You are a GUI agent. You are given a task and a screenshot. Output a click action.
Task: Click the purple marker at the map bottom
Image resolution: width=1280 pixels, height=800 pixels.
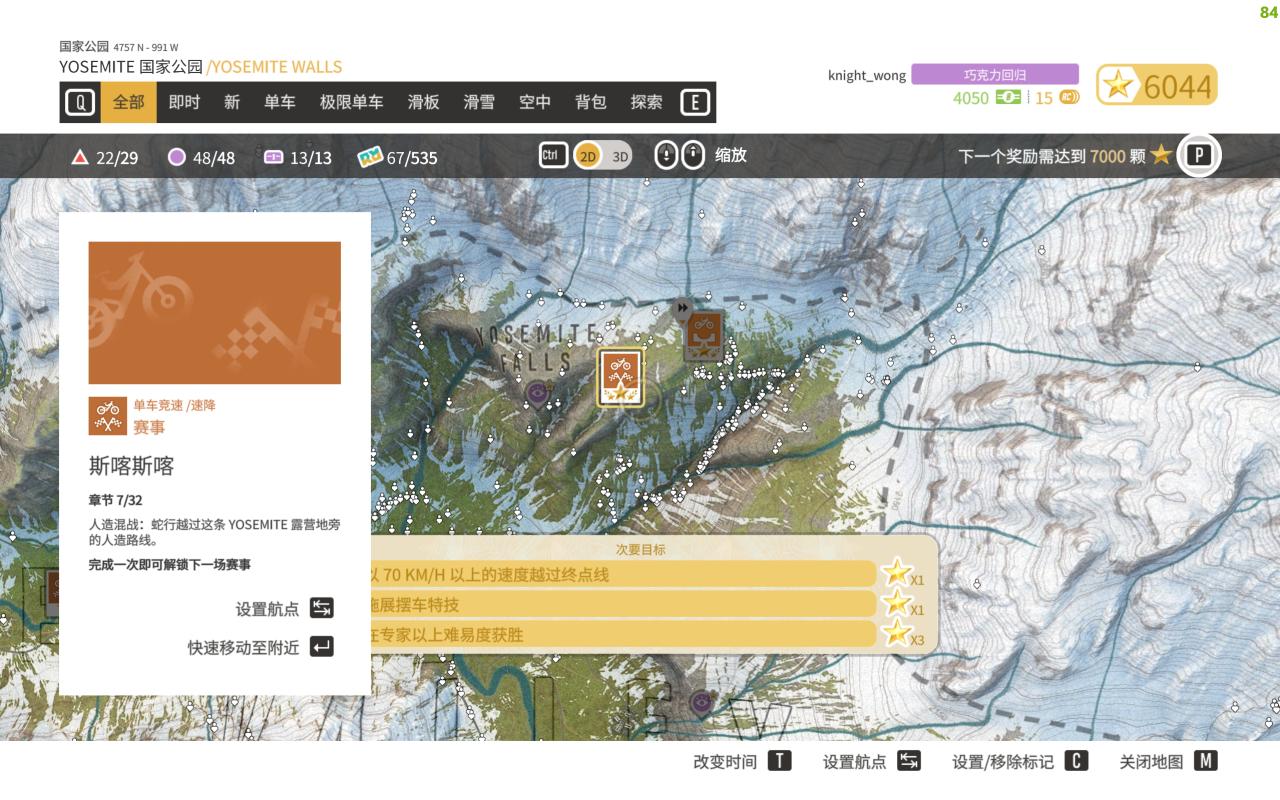[x=701, y=703]
